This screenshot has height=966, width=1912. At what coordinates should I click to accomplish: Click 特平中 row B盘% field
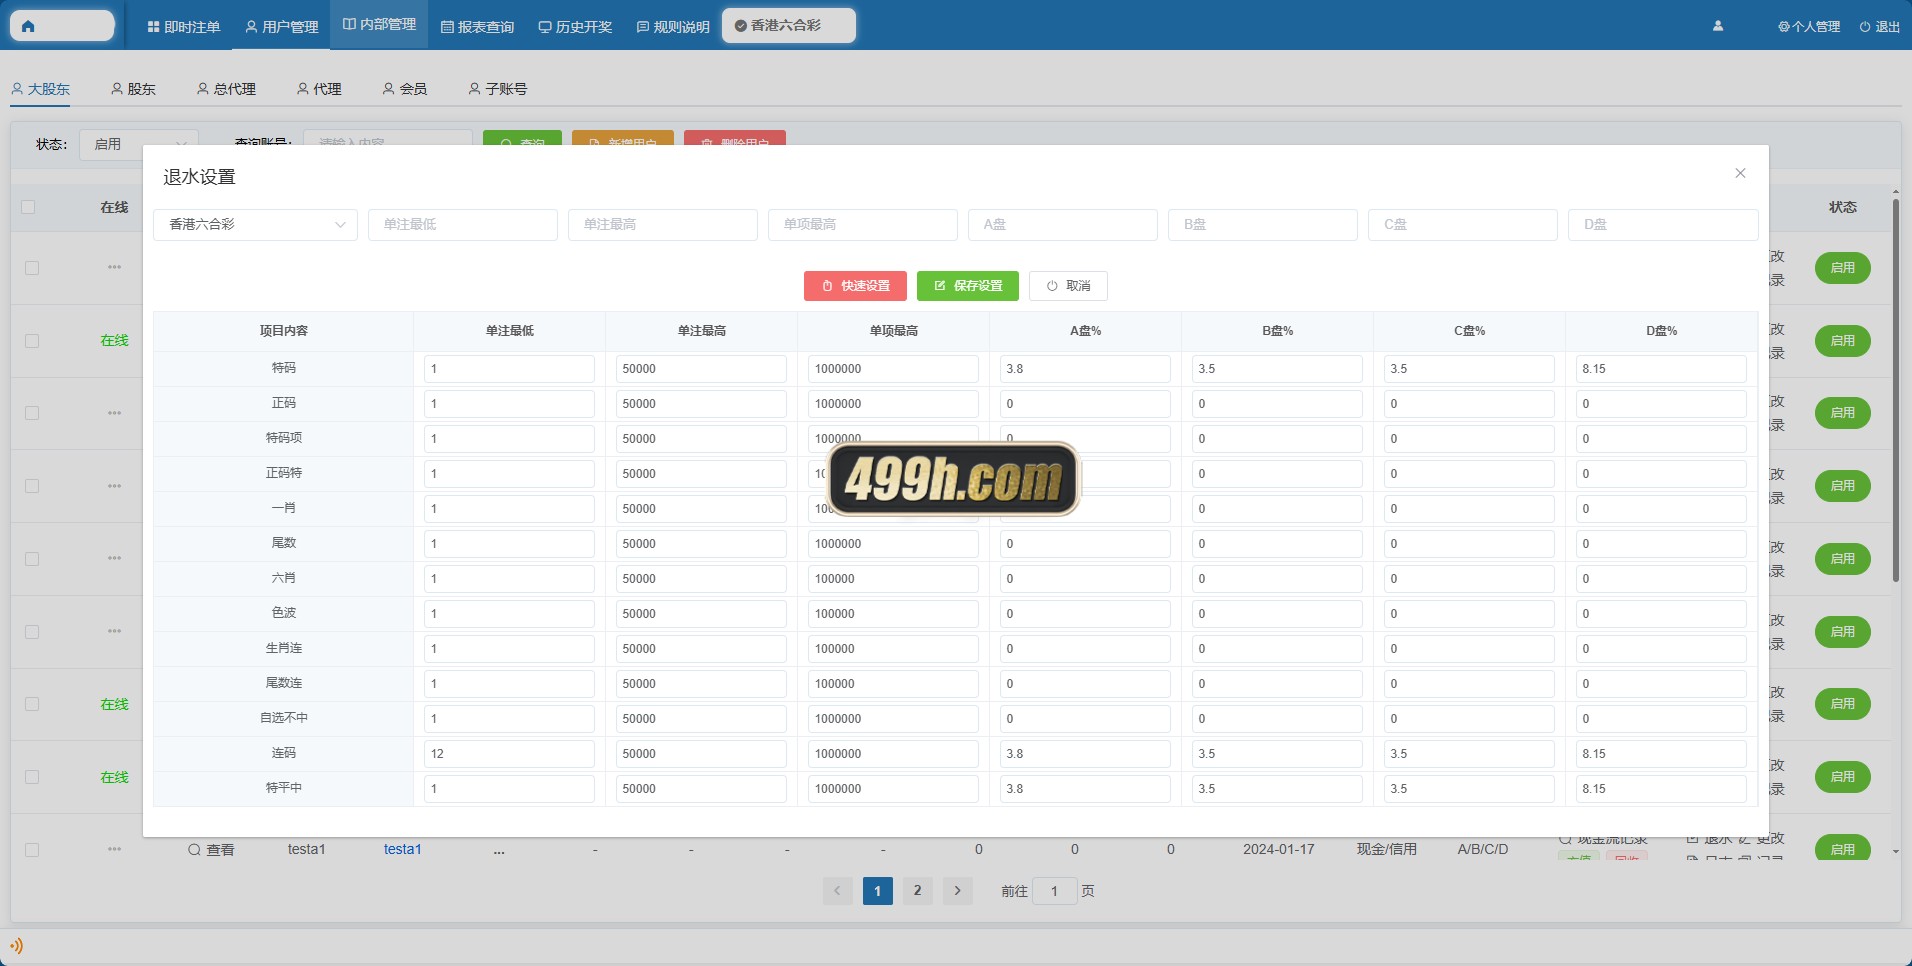(1277, 789)
